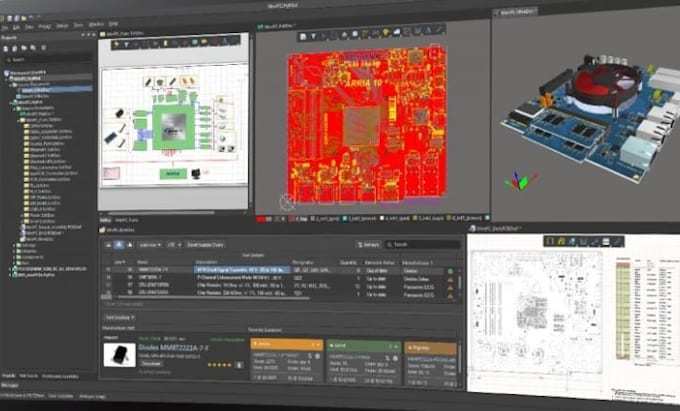The width and height of the screenshot is (680, 411).
Task: Collapse the first Source Documents folder
Action: pos(11,84)
